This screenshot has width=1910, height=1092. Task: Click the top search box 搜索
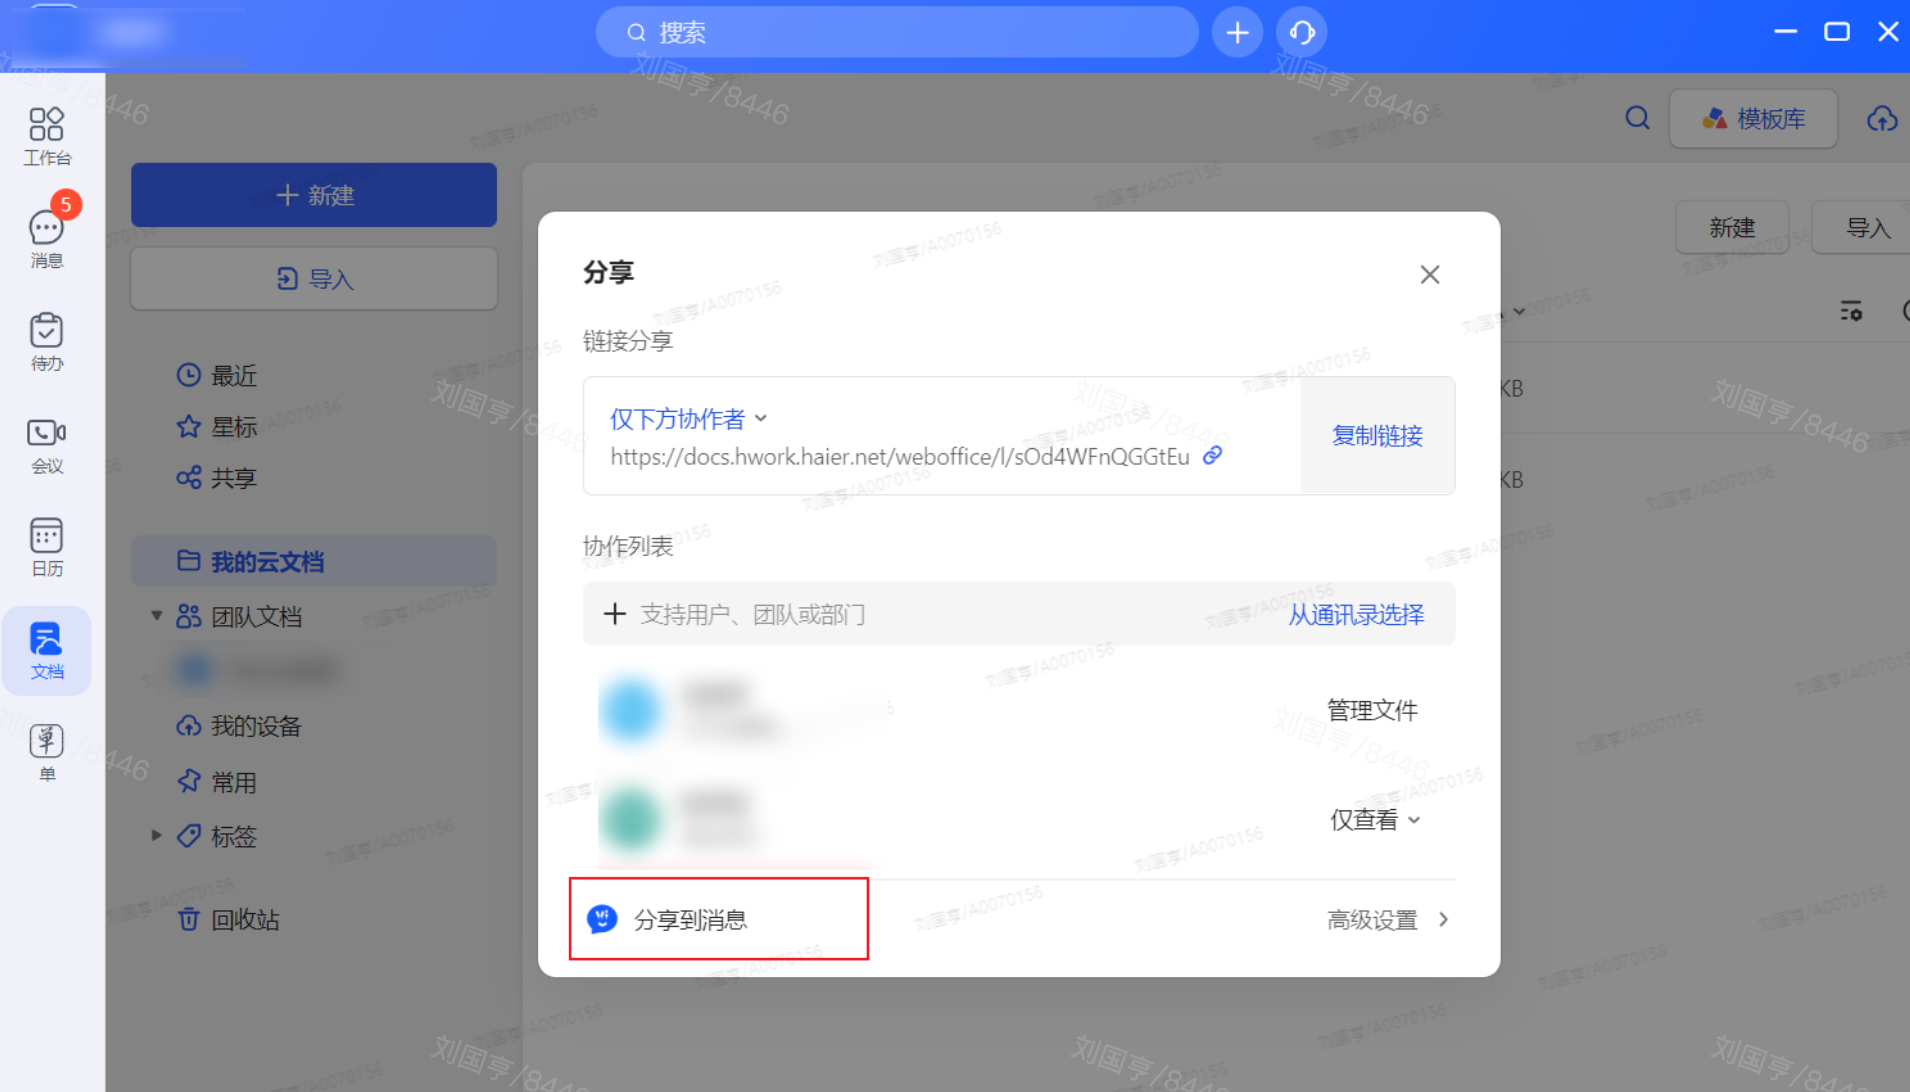tap(897, 33)
